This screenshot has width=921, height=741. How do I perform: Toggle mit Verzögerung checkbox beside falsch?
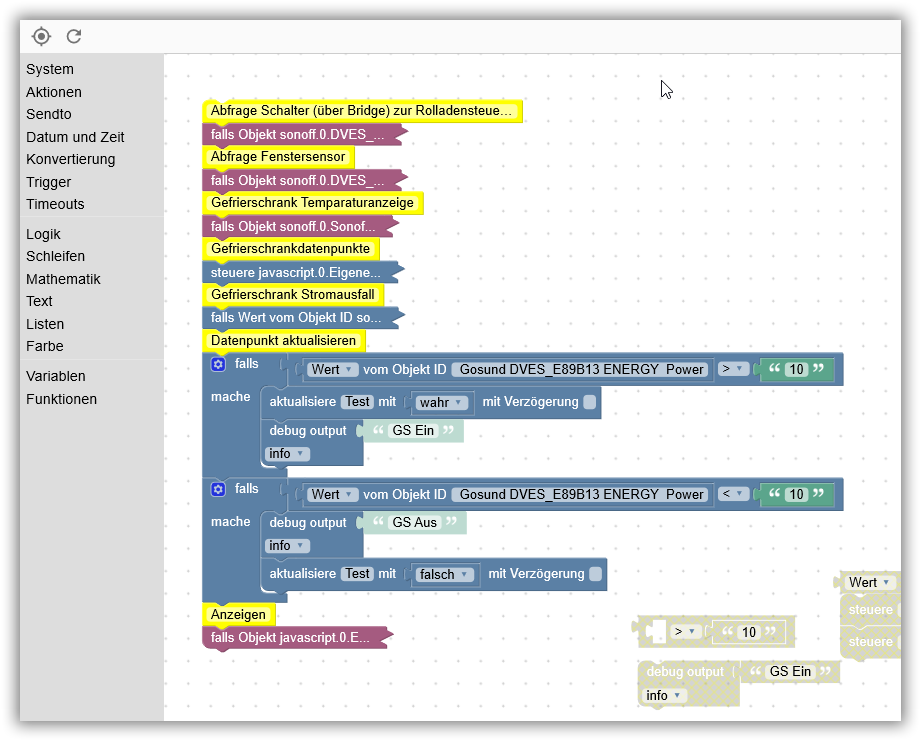[x=596, y=574]
